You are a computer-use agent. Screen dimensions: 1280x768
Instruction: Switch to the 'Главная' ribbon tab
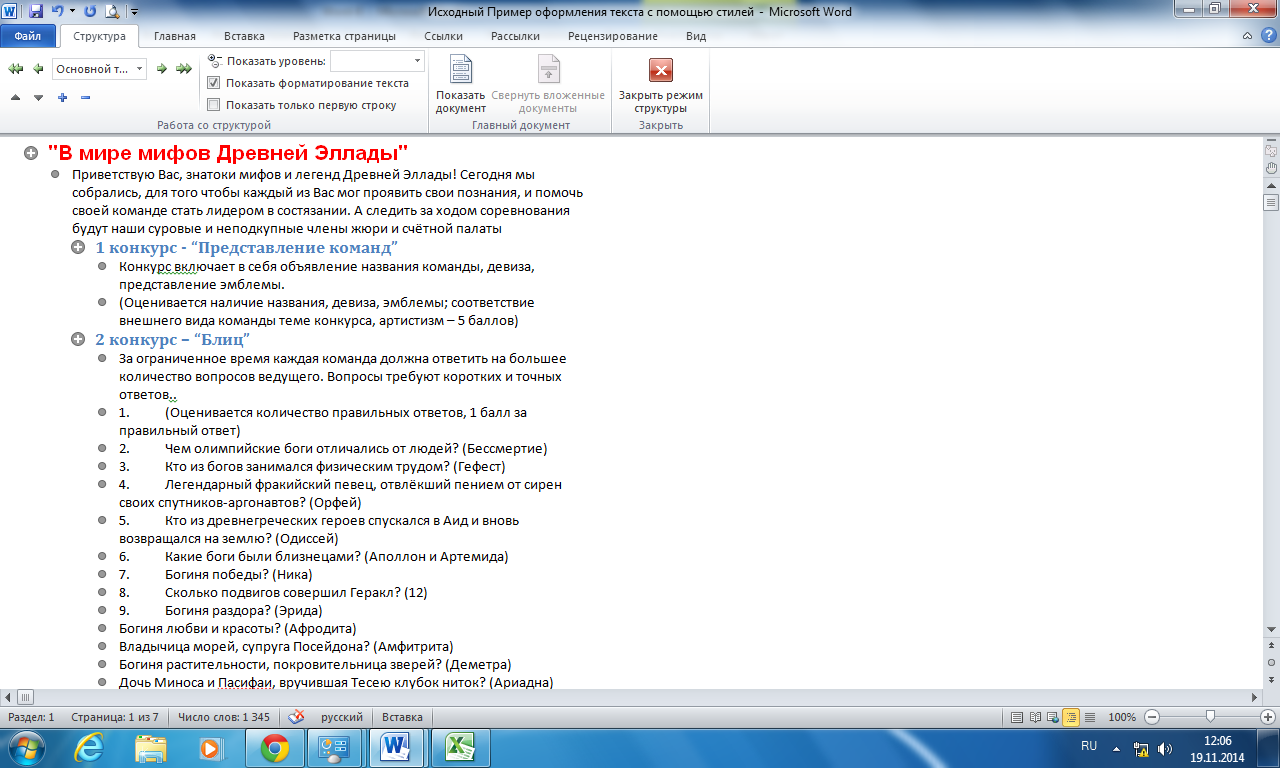coord(174,36)
